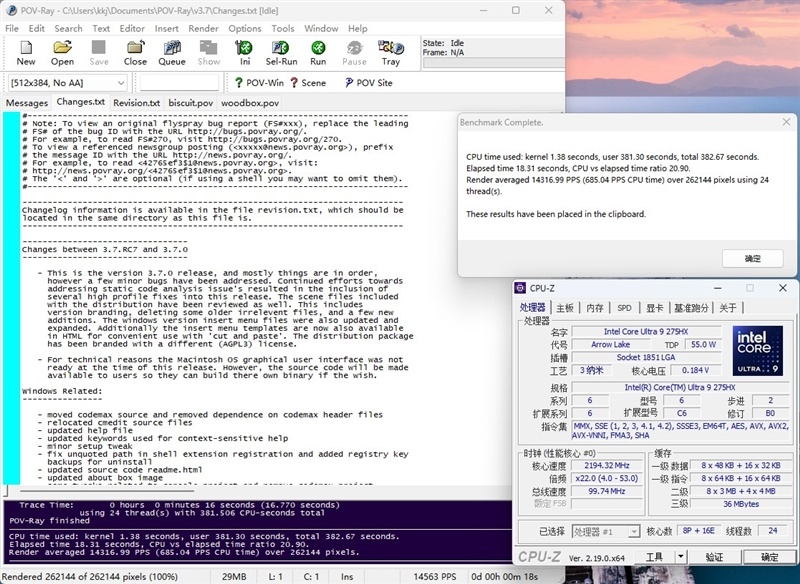The width and height of the screenshot is (800, 584).
Task: Open the CPU-Z 基准跑分 tab
Action: click(x=691, y=308)
